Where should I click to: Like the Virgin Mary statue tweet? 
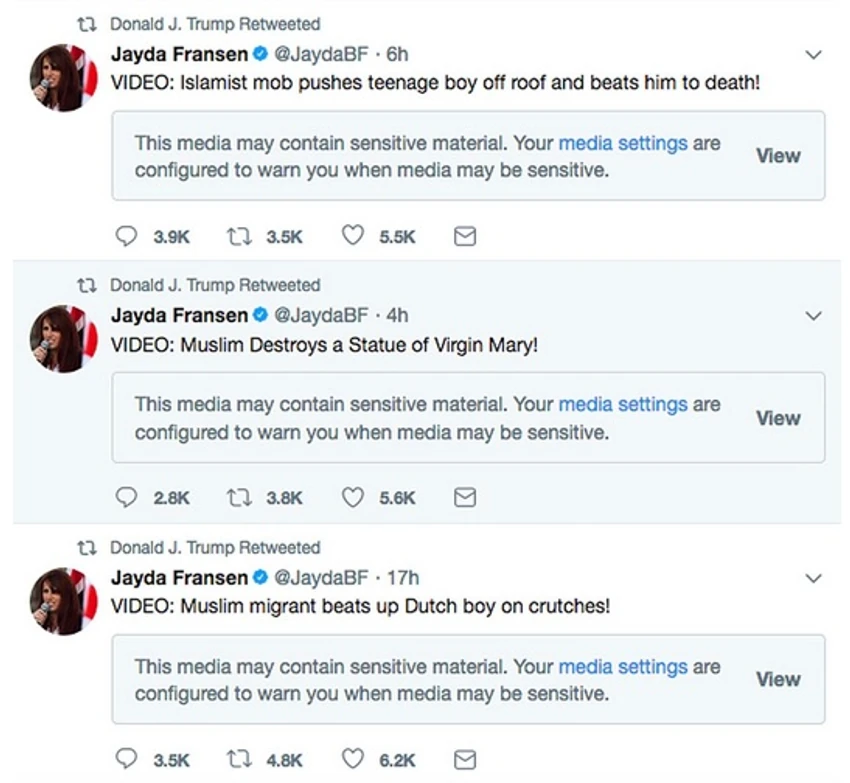pyautogui.click(x=352, y=497)
